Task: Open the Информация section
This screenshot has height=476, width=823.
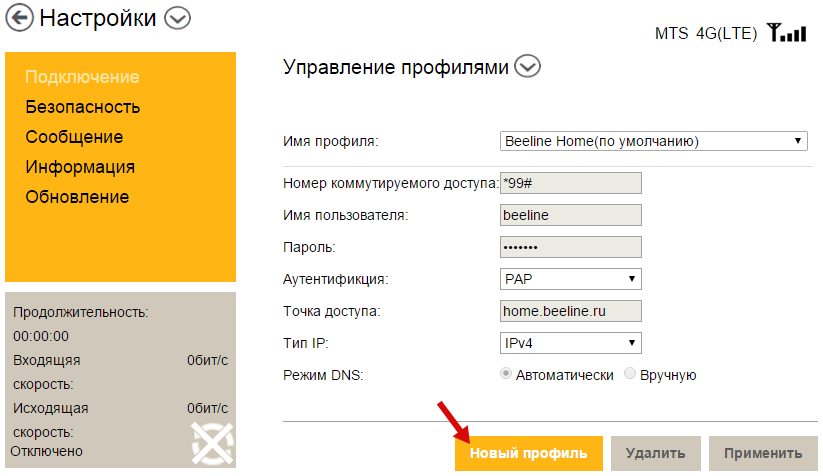Action: click(80, 167)
